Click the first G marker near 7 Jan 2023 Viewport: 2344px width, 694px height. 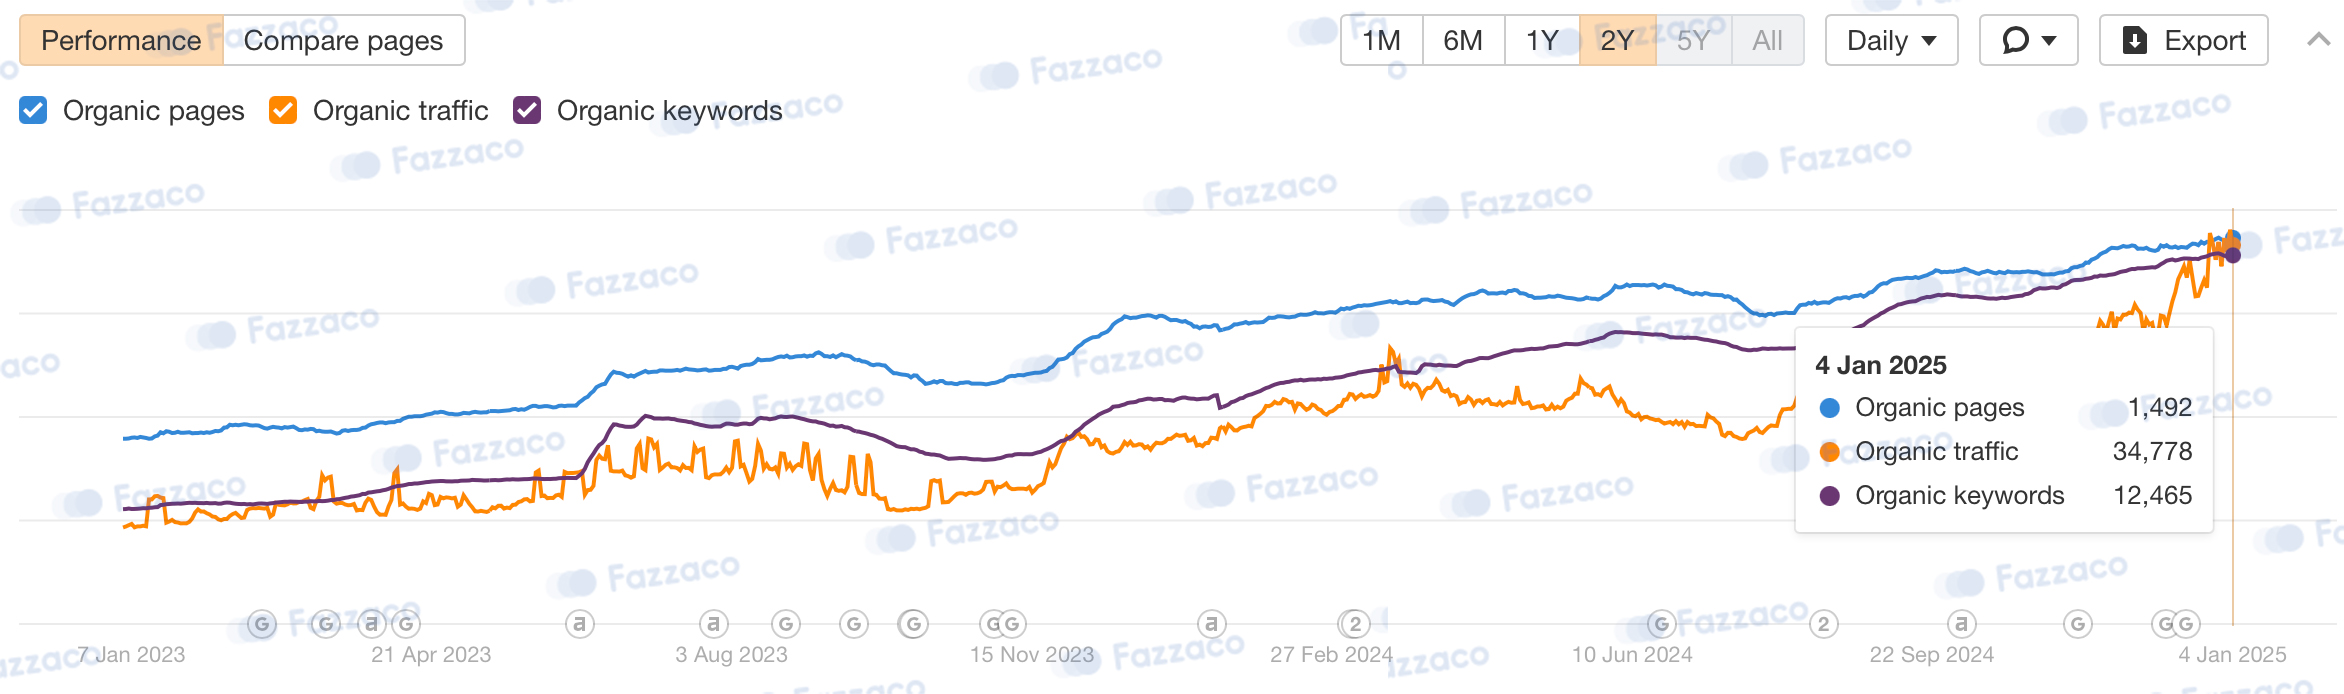(261, 625)
